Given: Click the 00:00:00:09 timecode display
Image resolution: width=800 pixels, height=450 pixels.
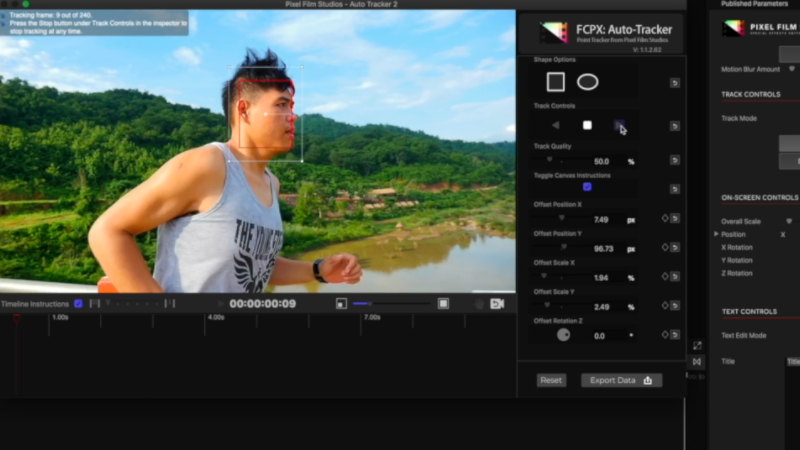Looking at the screenshot, I should (x=262, y=304).
